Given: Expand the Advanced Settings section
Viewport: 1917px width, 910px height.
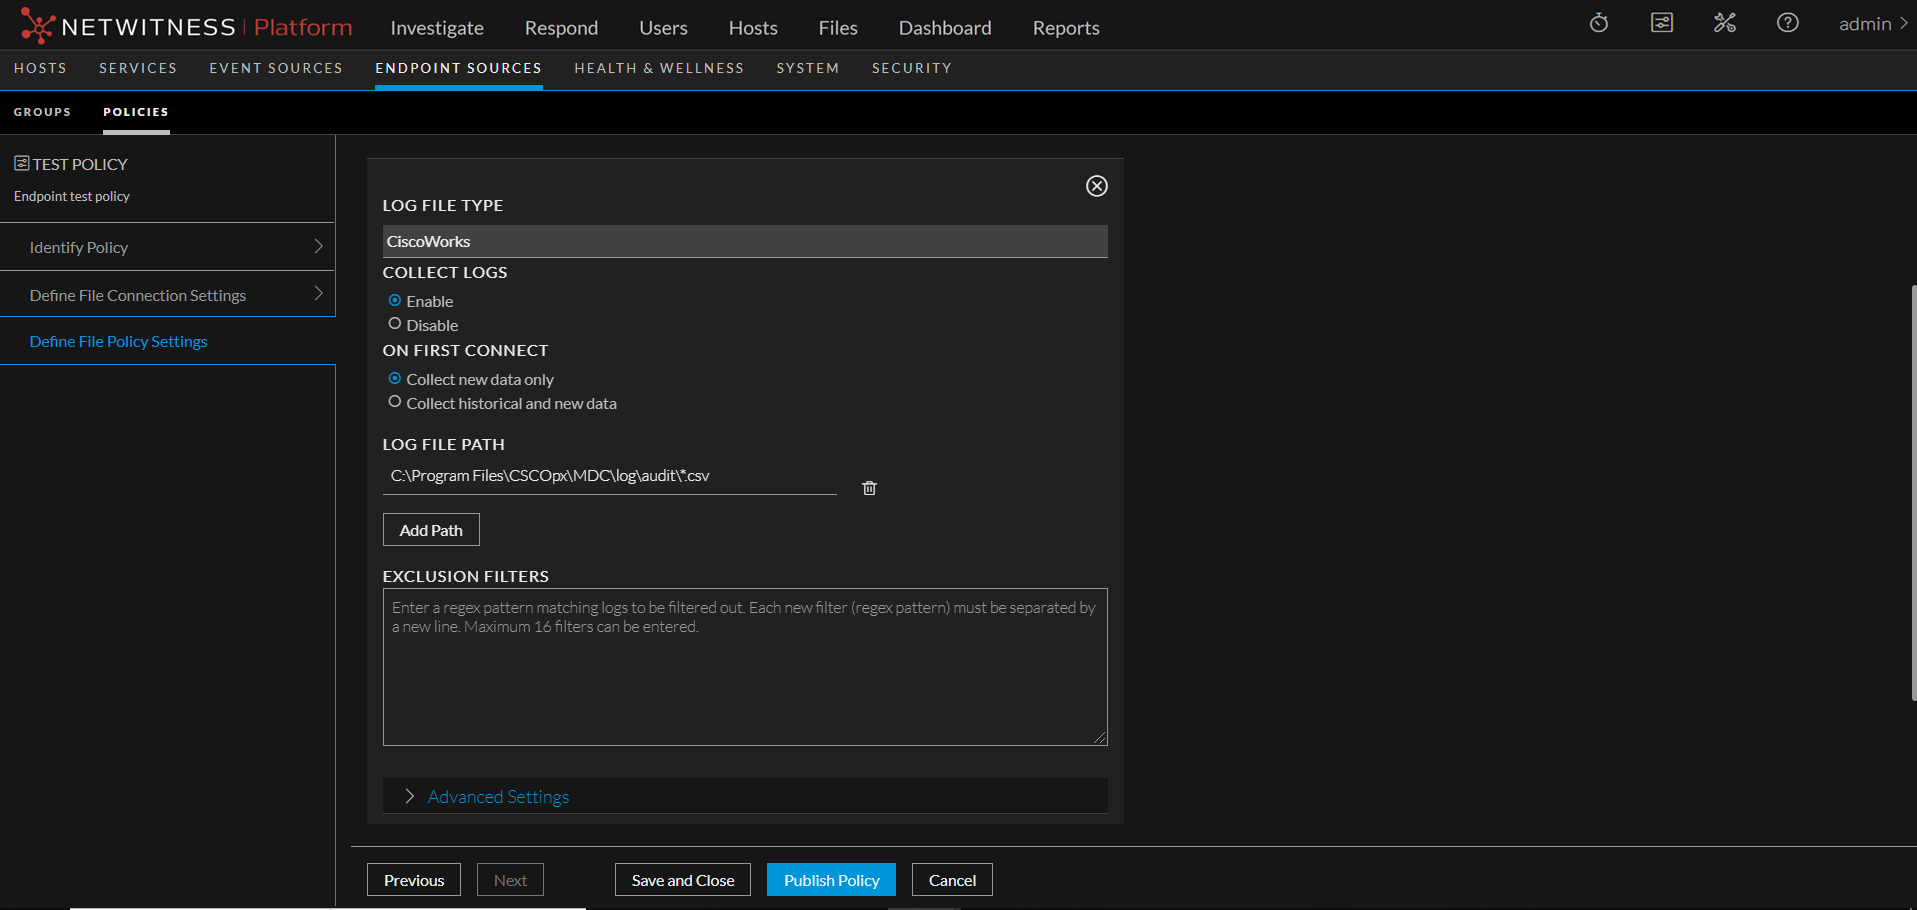Looking at the screenshot, I should (497, 797).
